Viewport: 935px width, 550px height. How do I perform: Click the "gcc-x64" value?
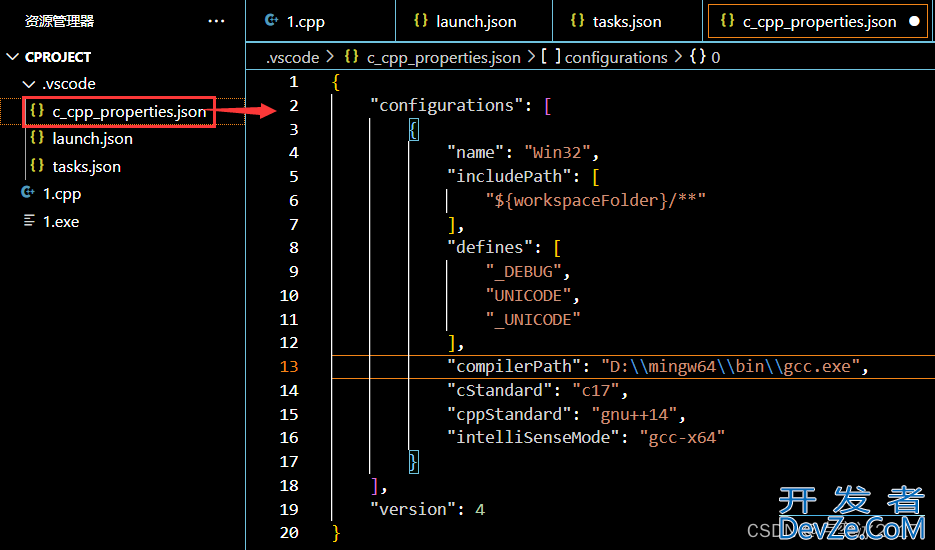682,438
